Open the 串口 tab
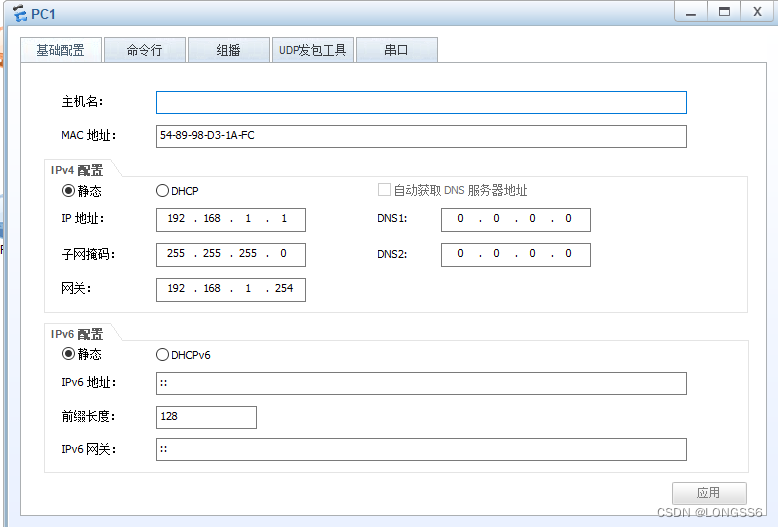778x527 pixels. (x=396, y=50)
